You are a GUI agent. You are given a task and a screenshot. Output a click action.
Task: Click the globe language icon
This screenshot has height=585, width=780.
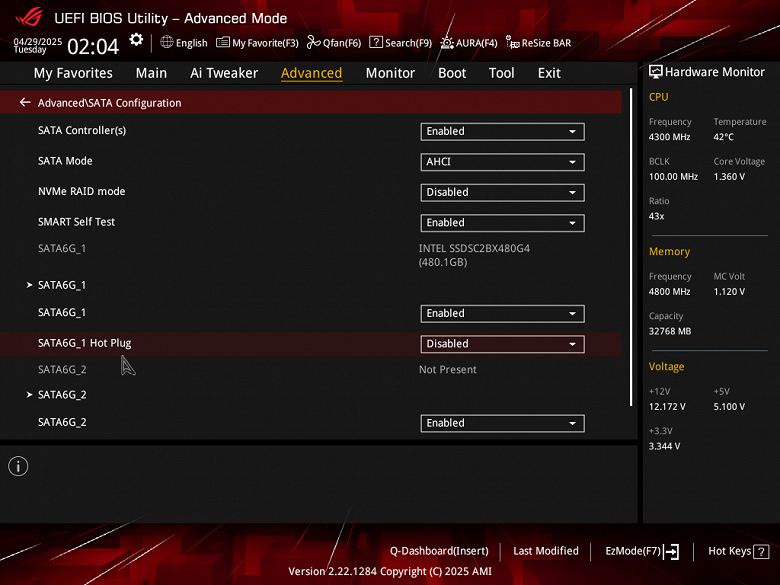(167, 42)
